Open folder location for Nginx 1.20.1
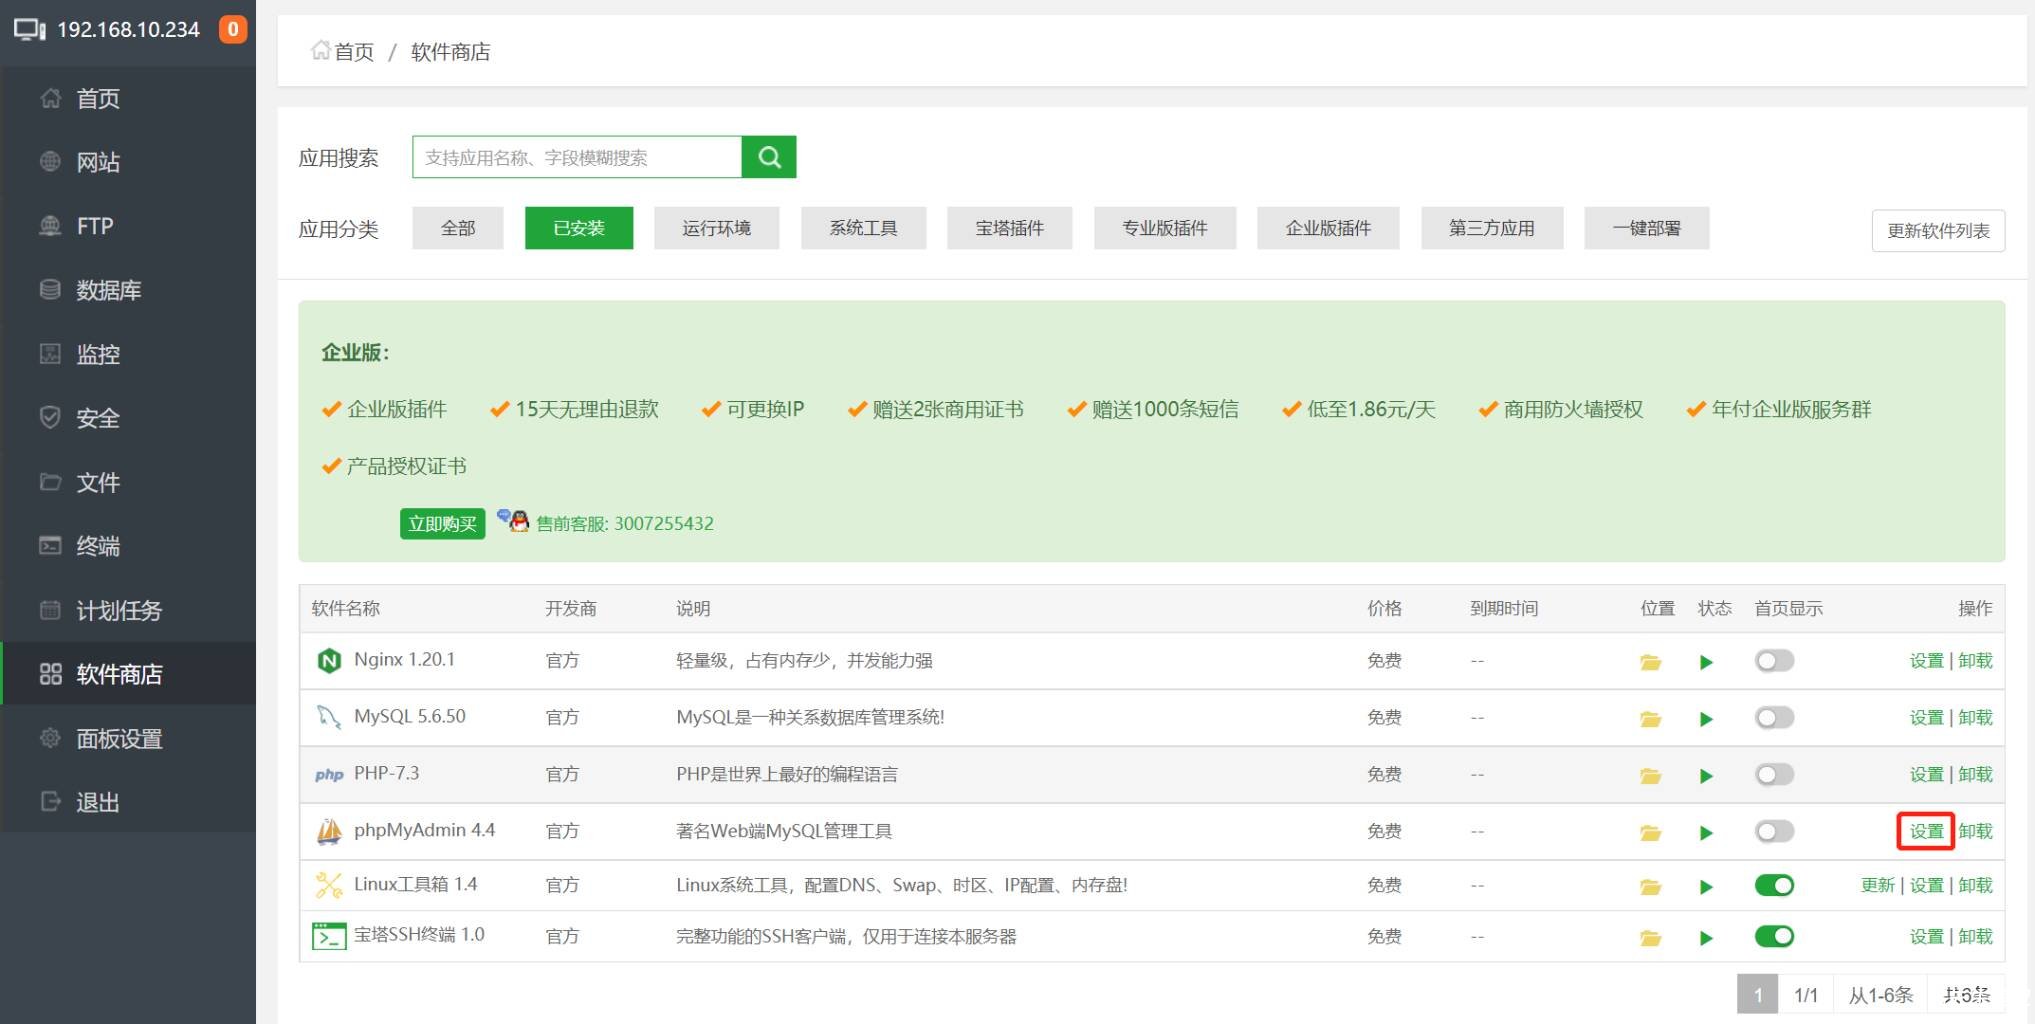The width and height of the screenshot is (2035, 1024). (x=1650, y=662)
